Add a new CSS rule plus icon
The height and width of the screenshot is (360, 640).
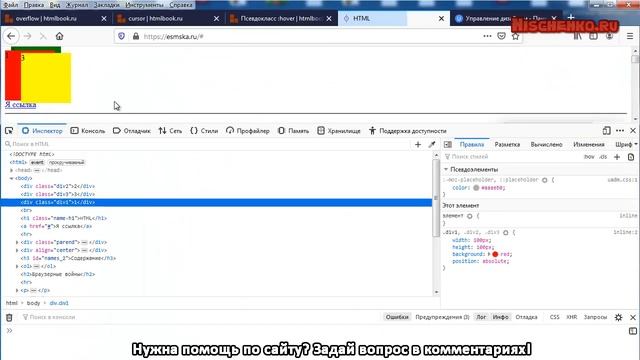point(617,157)
